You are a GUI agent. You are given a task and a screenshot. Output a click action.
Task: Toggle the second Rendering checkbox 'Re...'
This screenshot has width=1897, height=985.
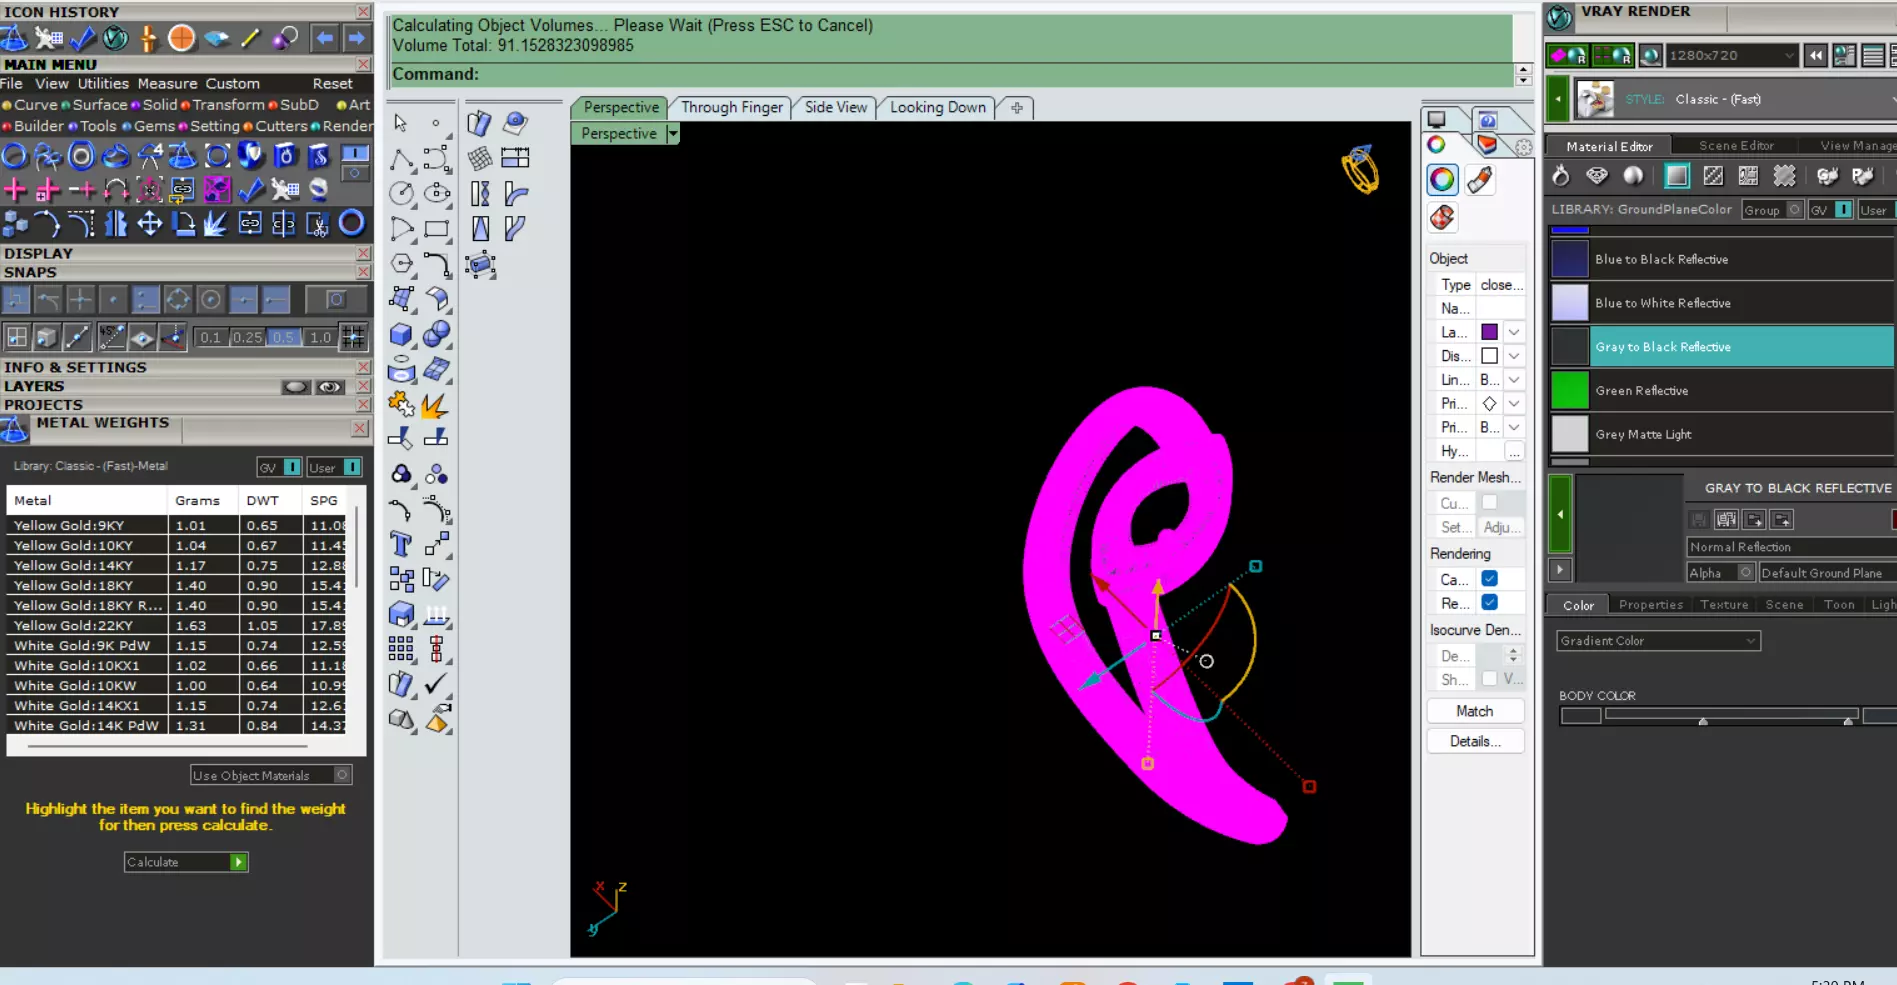[1489, 603]
